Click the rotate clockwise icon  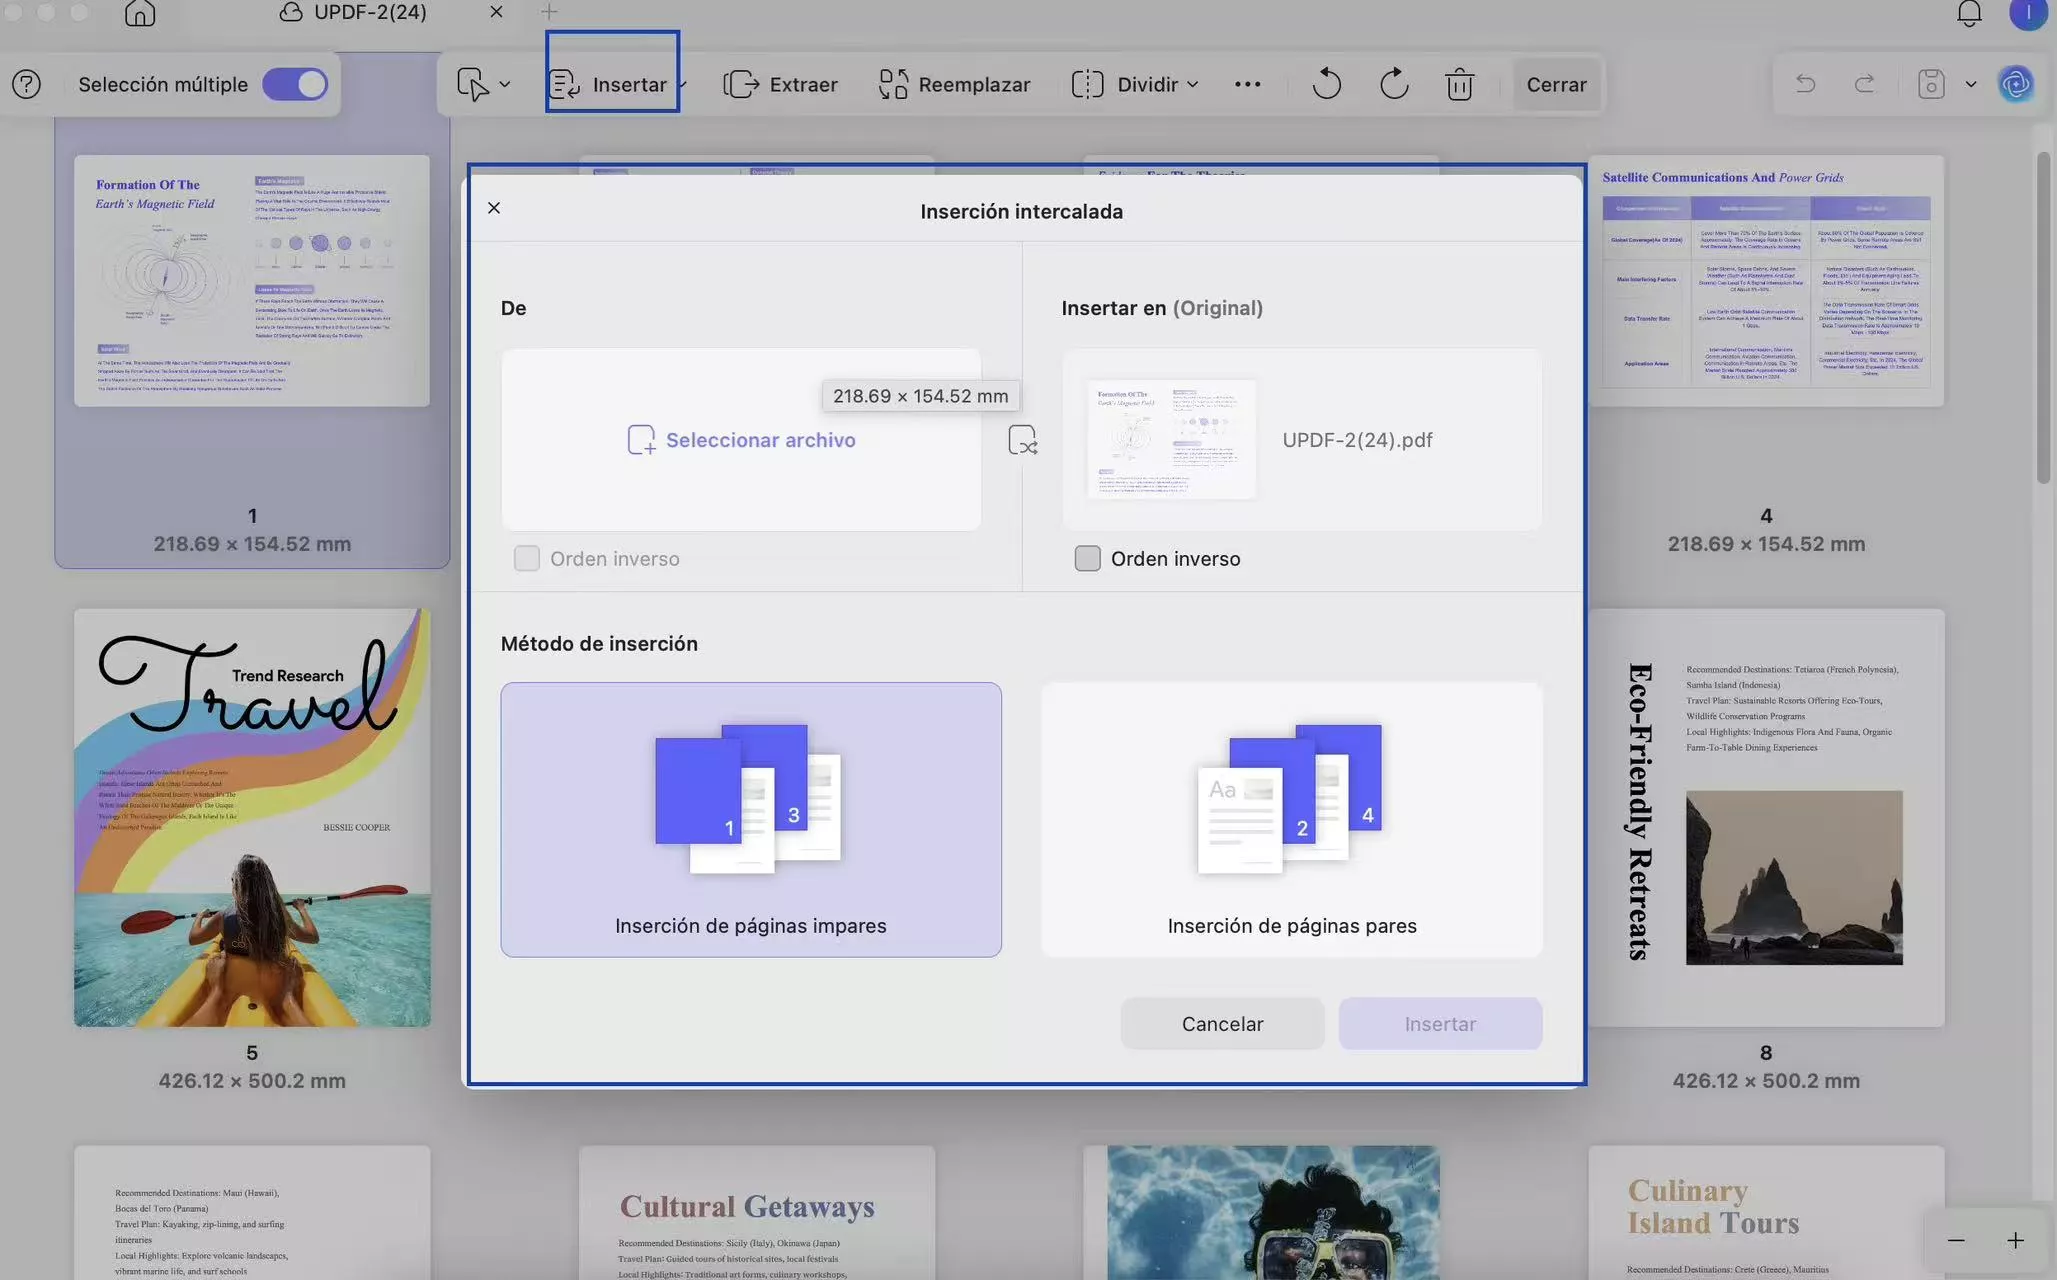pyautogui.click(x=1394, y=84)
